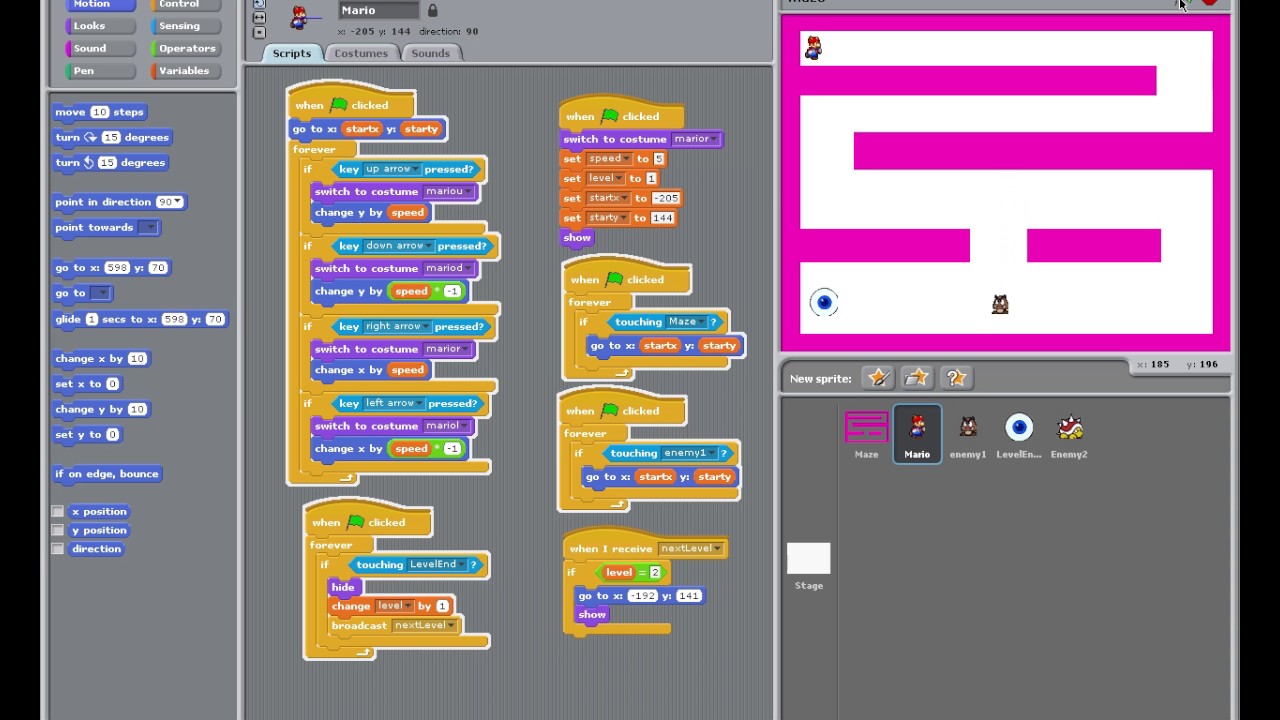Viewport: 1280px width, 720px height.
Task: Select the Mario sprite in the sprite list
Action: tap(917, 435)
